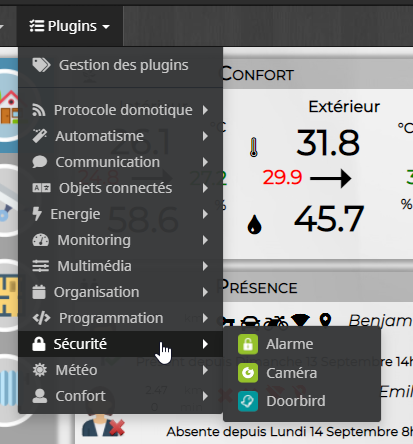Select the Sécurité menu entry
413x444 pixels.
tap(120, 344)
